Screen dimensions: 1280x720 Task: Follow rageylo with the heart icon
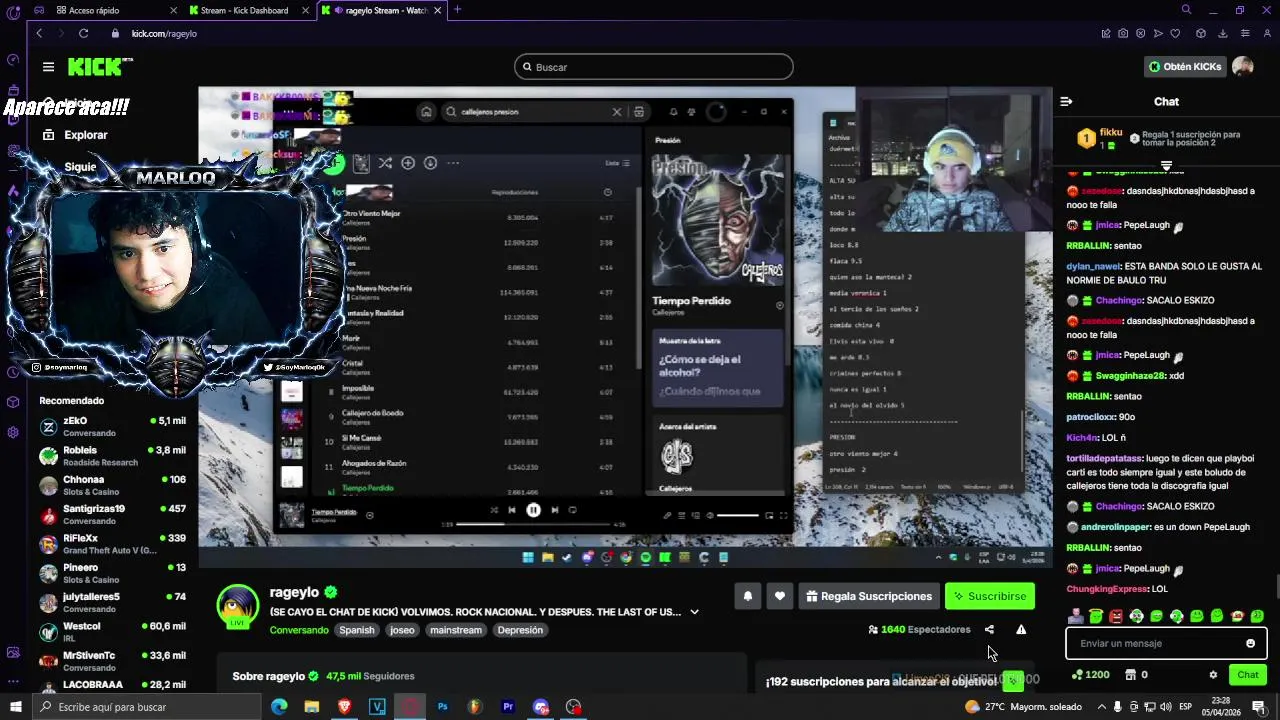pos(780,596)
